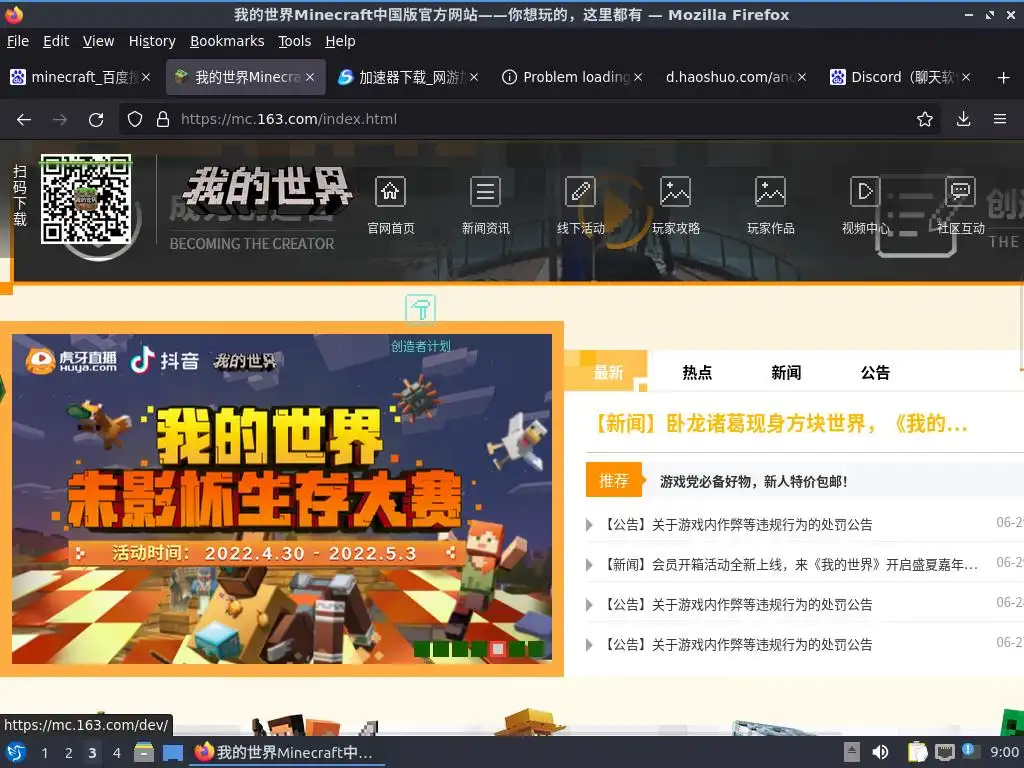This screenshot has height=768, width=1024.
Task: Open 线下活动 pencil icon in site nav
Action: pyautogui.click(x=581, y=192)
